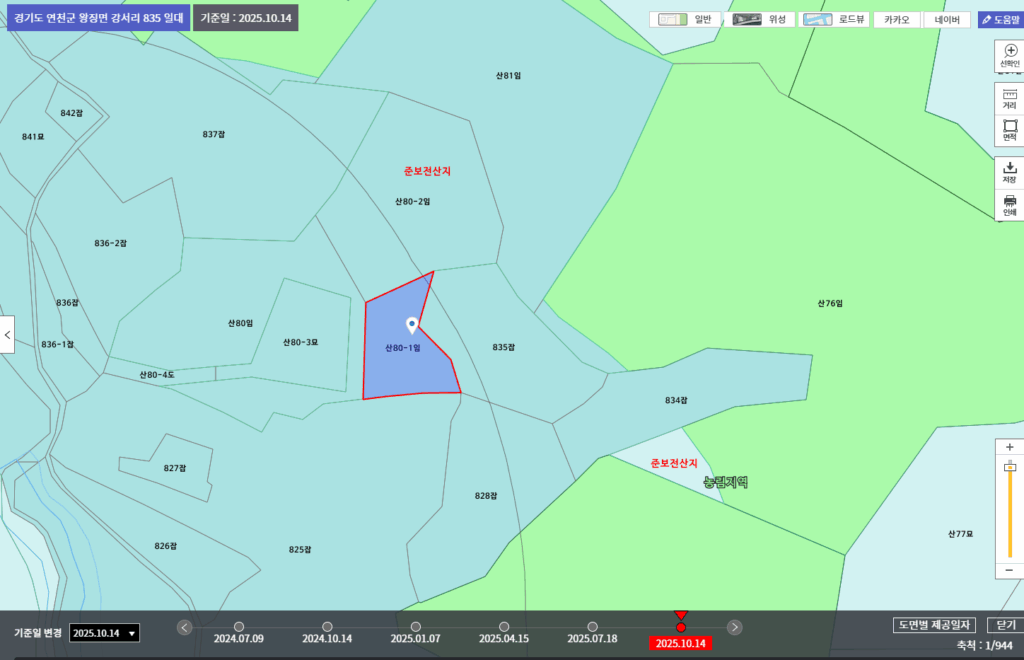Select the 거리 distance measuring tool

[1009, 97]
